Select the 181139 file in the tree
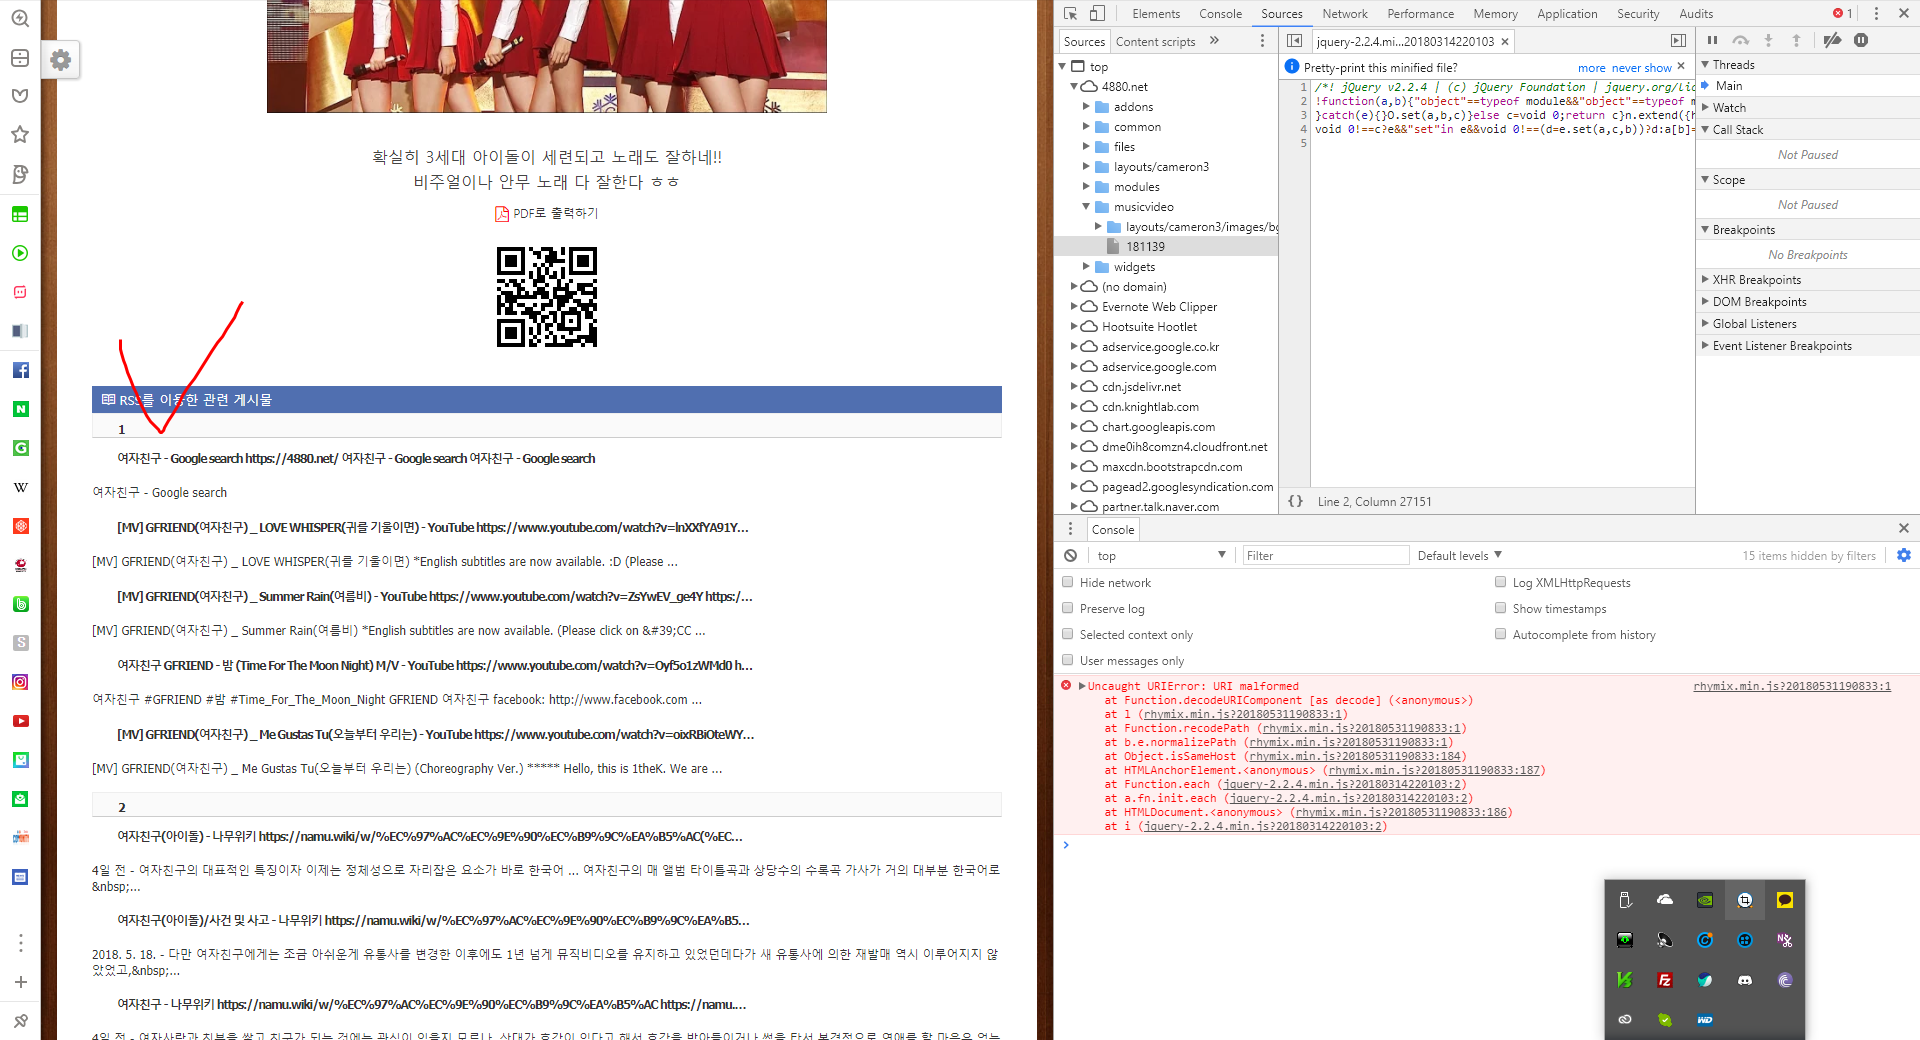This screenshot has height=1040, width=1920. click(1145, 246)
